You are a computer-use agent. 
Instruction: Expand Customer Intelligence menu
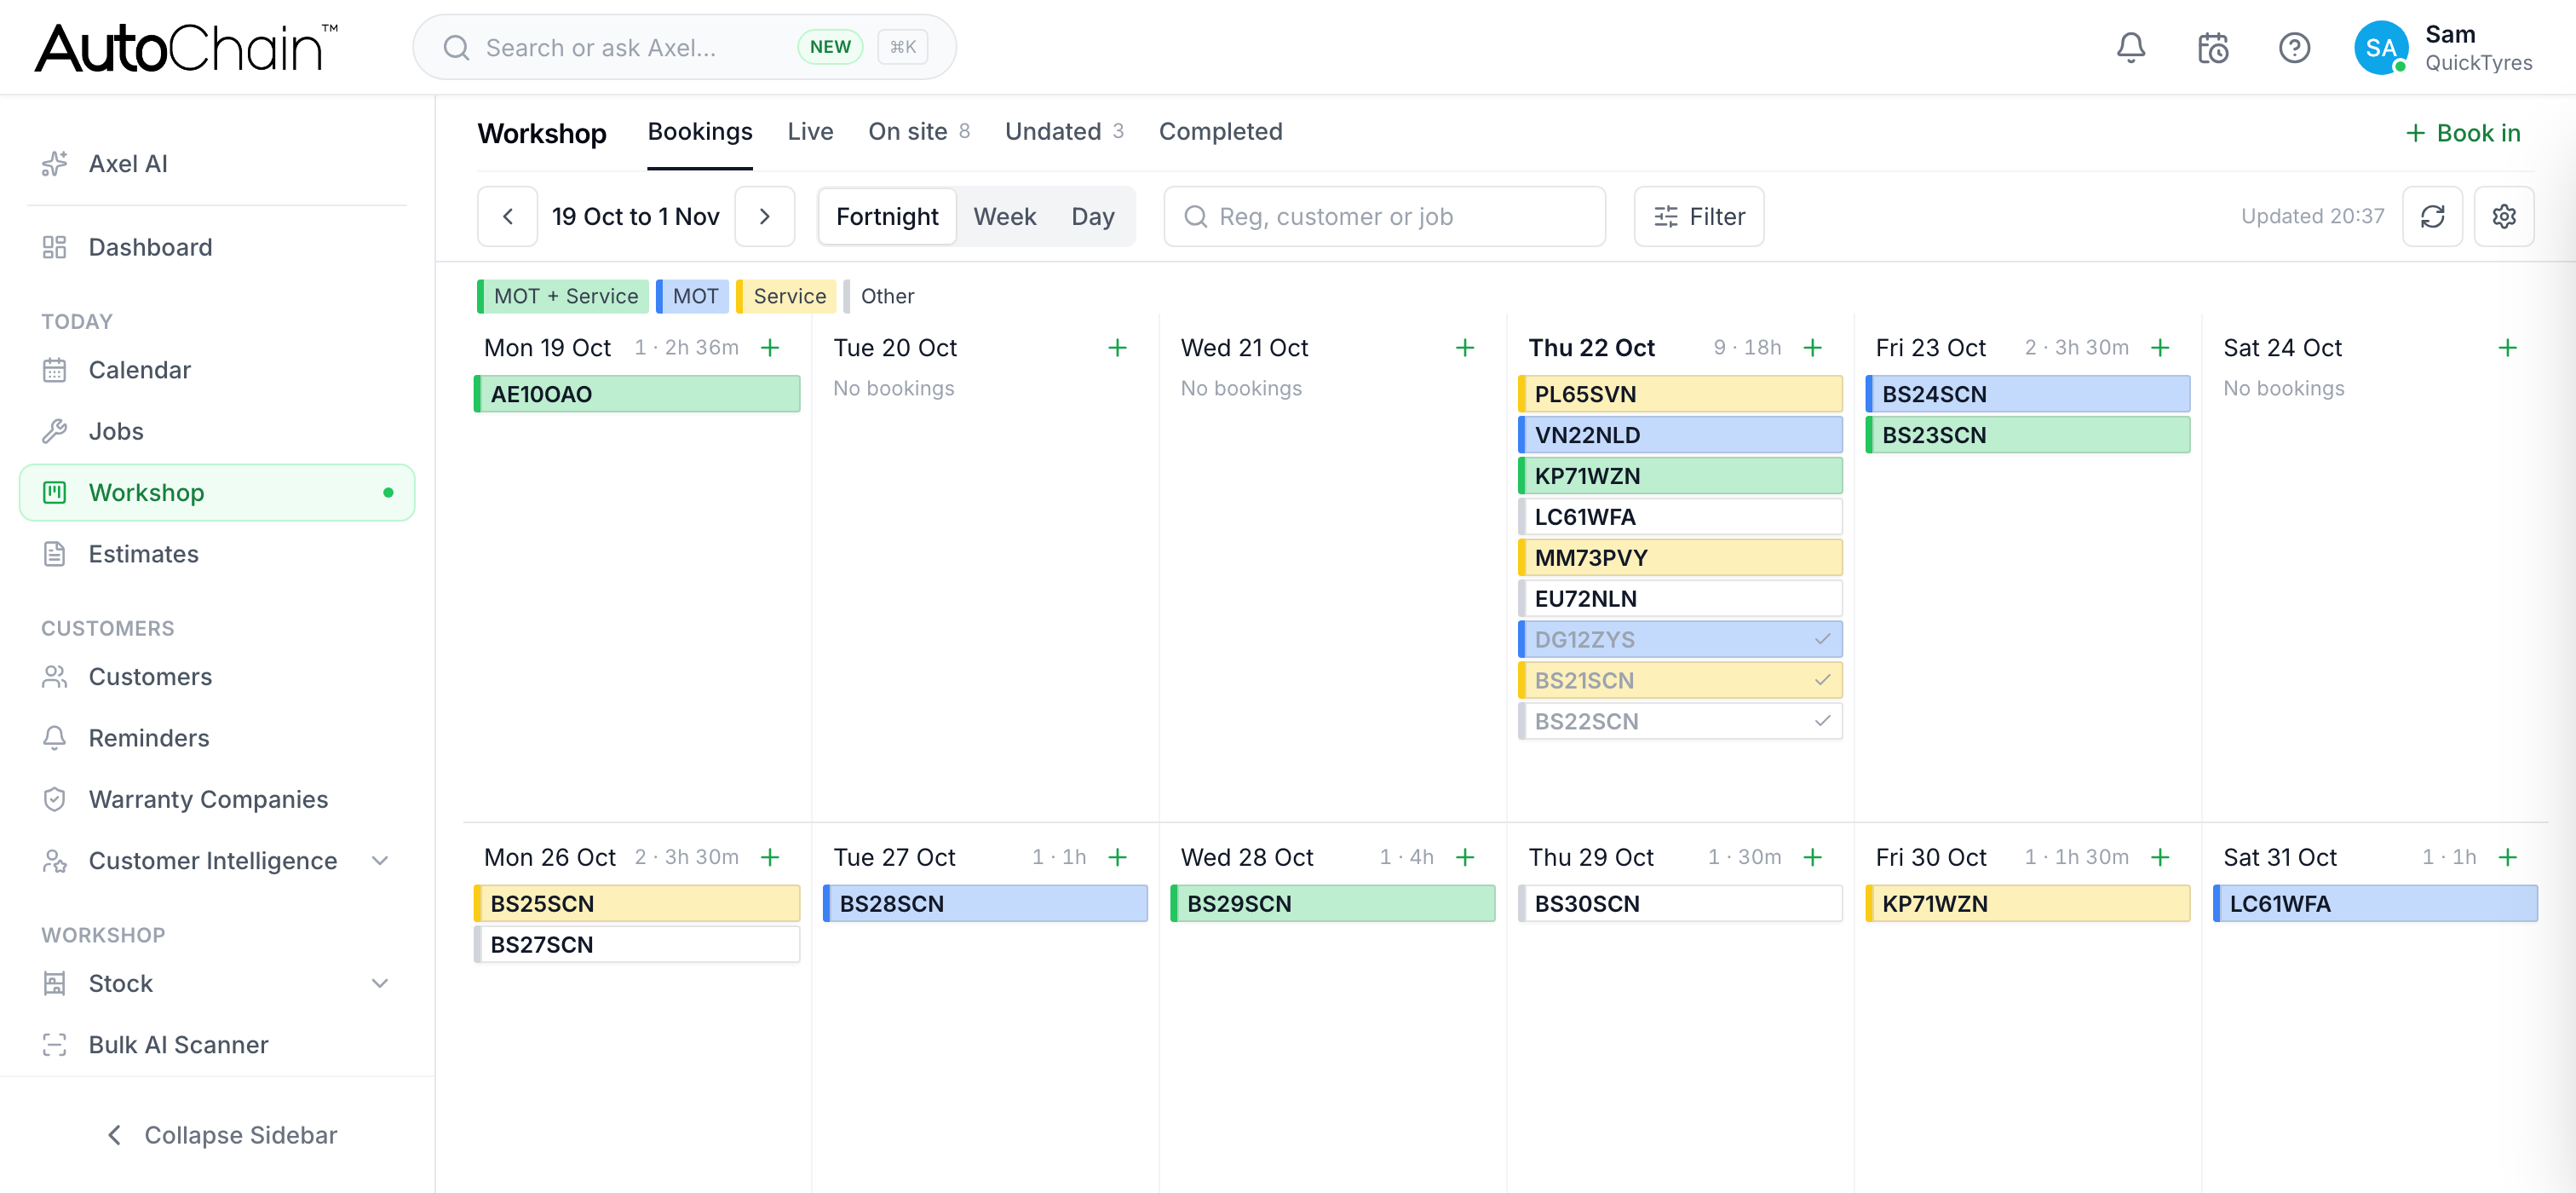pyautogui.click(x=217, y=860)
